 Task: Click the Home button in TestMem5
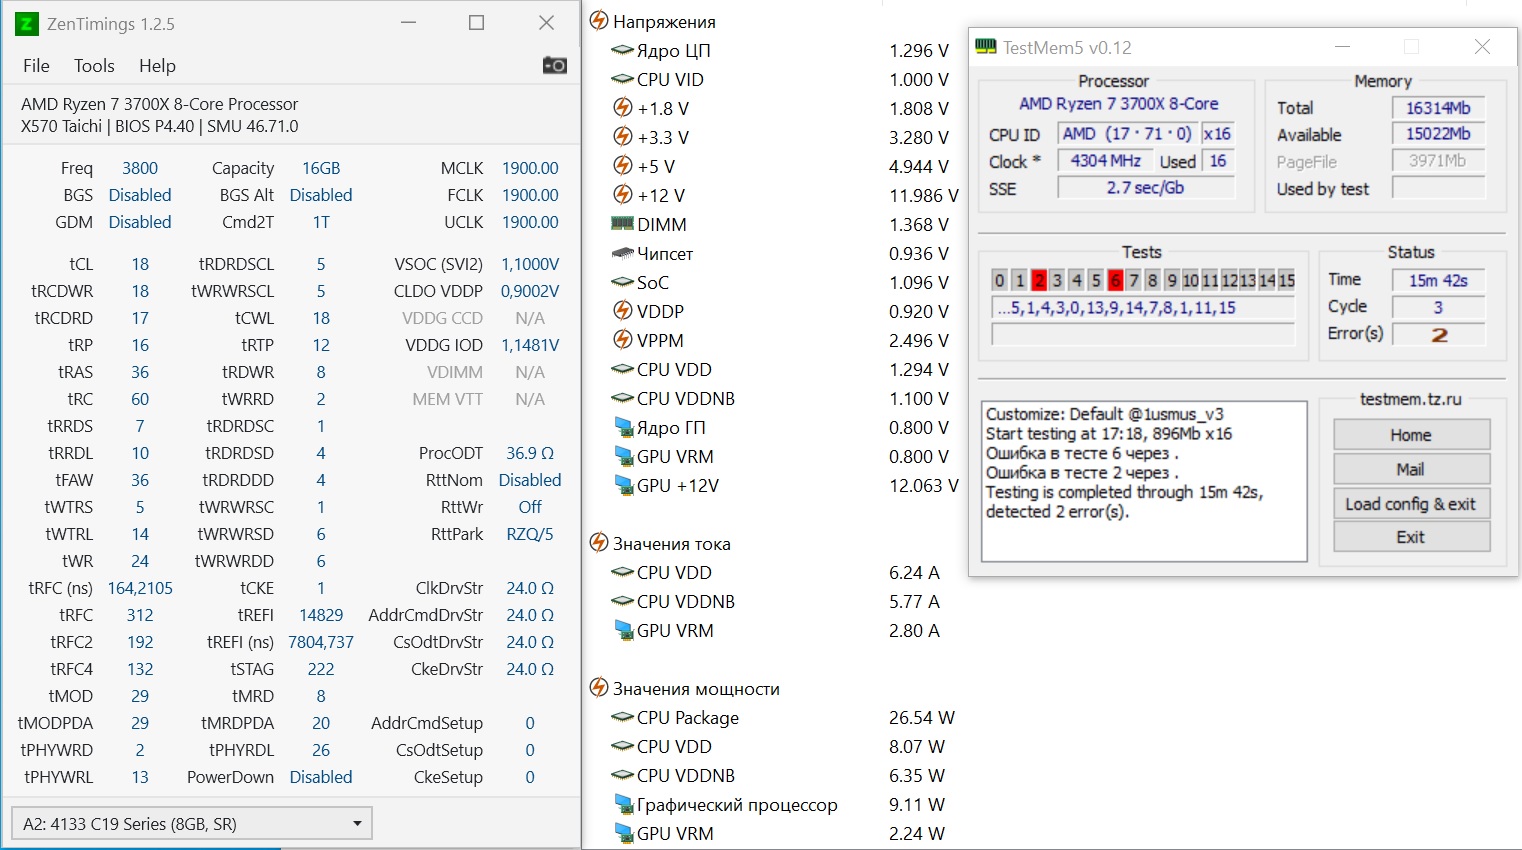[1411, 435]
